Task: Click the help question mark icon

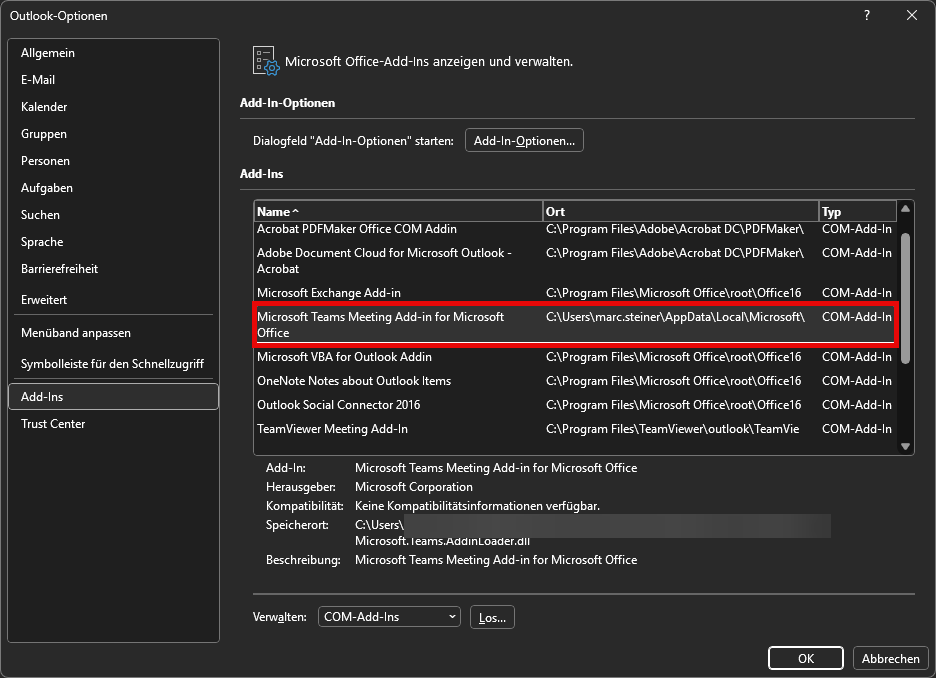Action: coord(866,15)
